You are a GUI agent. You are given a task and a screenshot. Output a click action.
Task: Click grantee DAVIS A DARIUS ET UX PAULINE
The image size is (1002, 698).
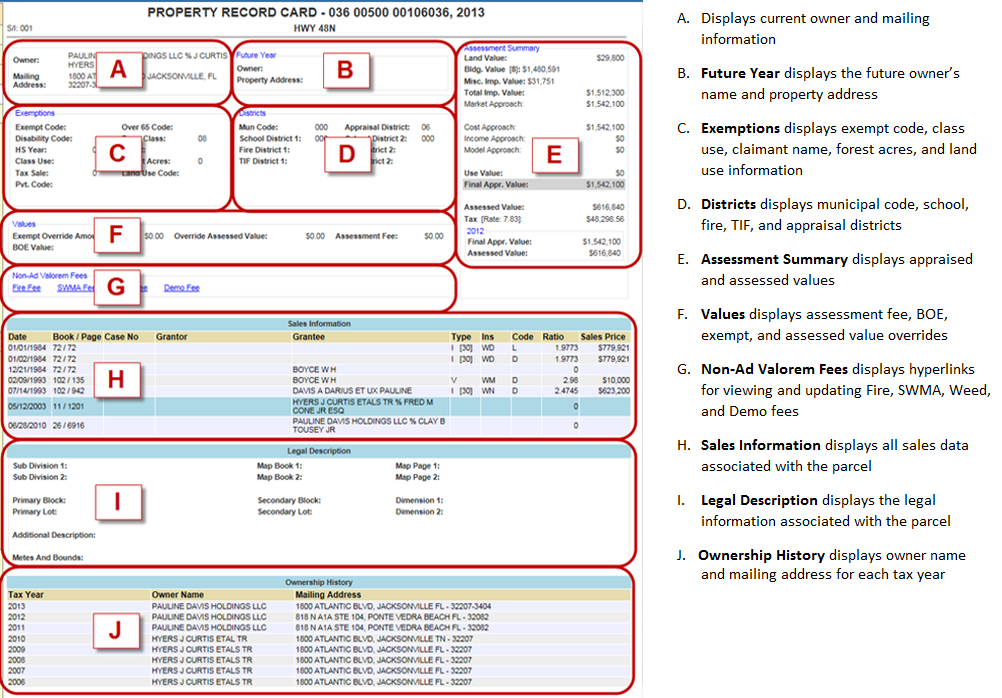[352, 391]
